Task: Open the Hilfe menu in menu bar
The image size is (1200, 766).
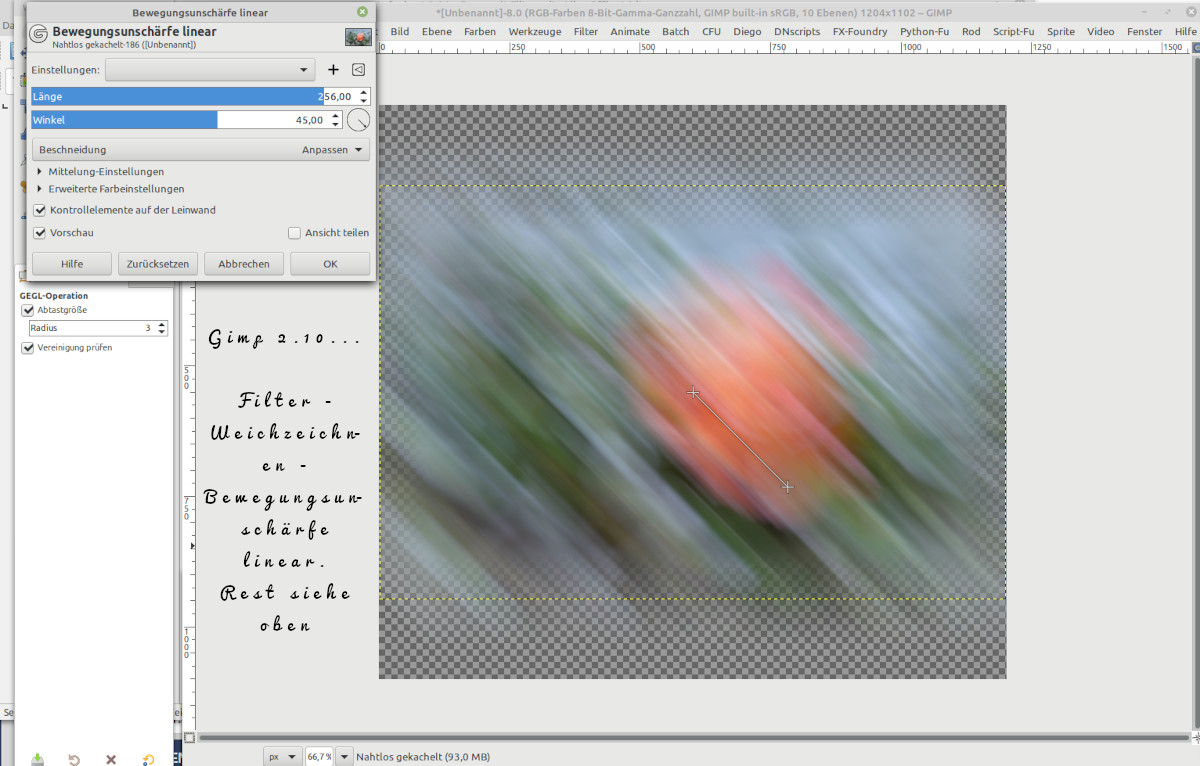Action: click(x=1185, y=31)
